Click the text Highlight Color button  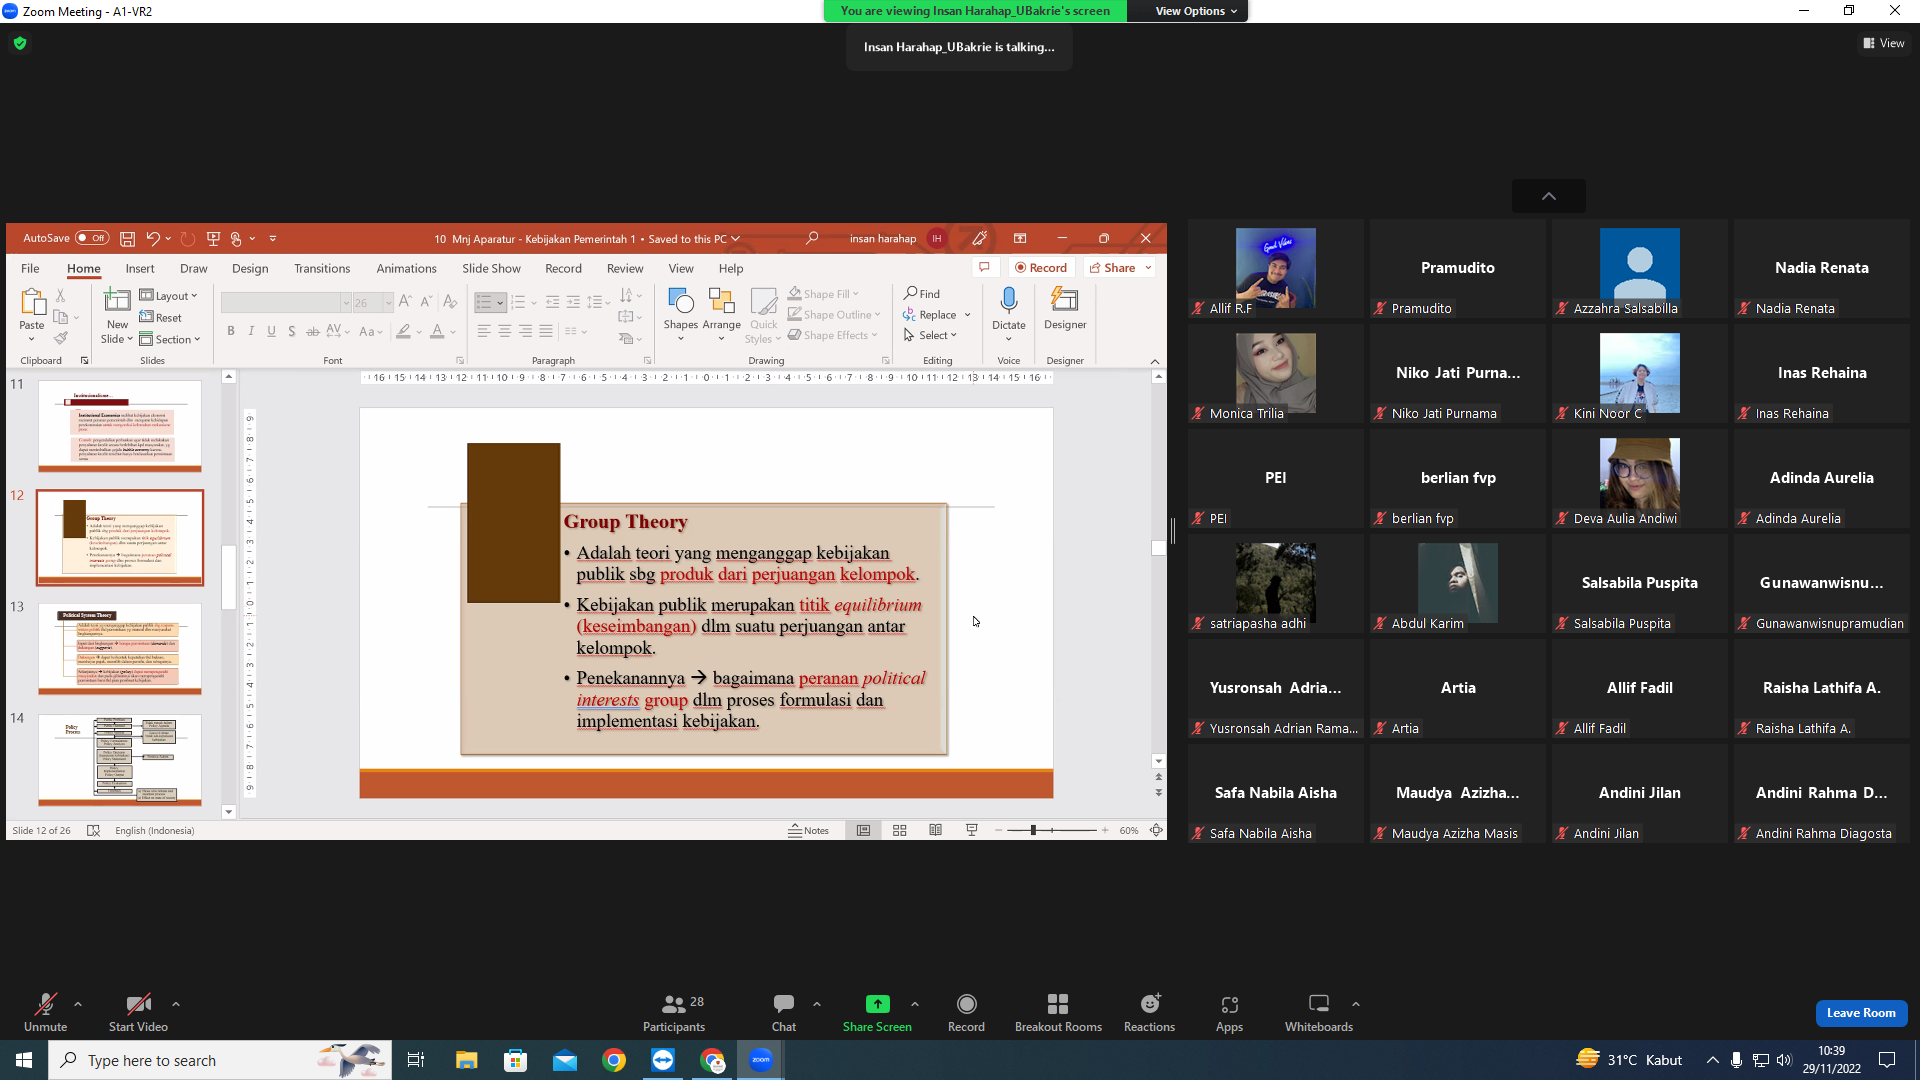tap(404, 331)
